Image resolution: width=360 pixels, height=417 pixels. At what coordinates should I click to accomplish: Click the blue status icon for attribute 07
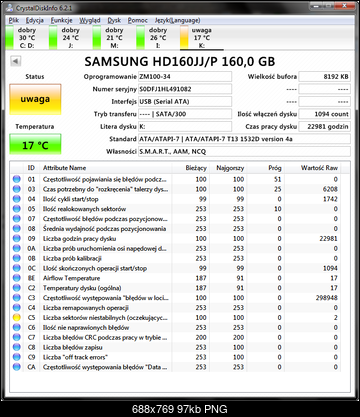pyautogui.click(x=16, y=219)
